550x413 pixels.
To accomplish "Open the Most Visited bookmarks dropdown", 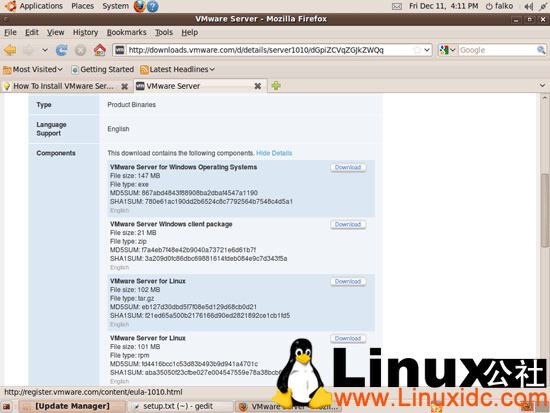I will coord(33,69).
